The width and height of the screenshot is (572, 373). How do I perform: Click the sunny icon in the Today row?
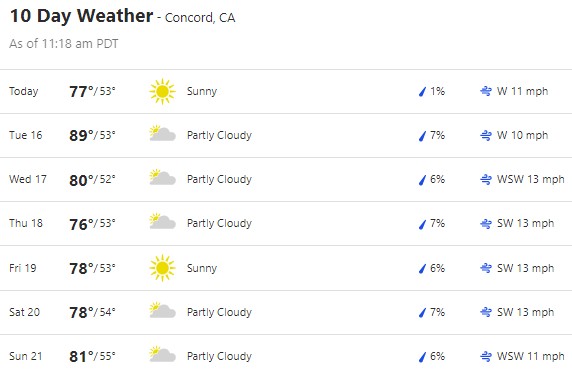tap(162, 91)
